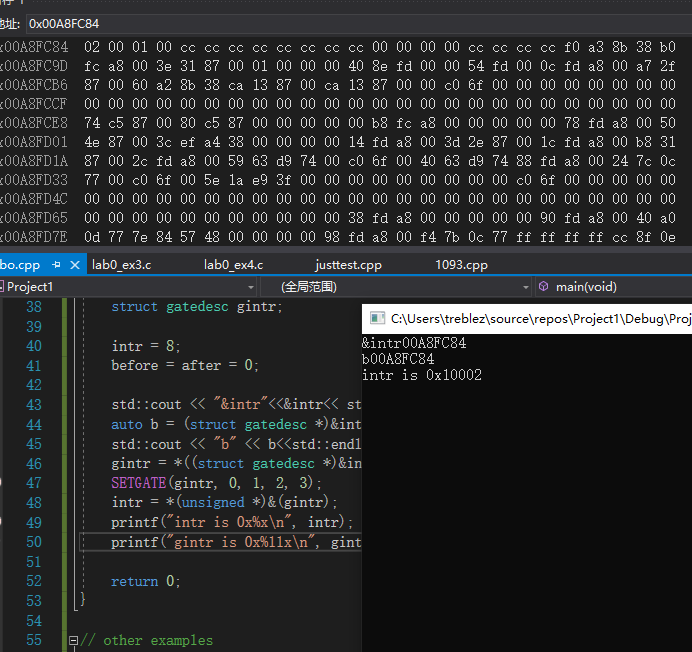The image size is (692, 652).
Task: Click memory row address 0x00A8FC9D
Action: click(x=34, y=66)
